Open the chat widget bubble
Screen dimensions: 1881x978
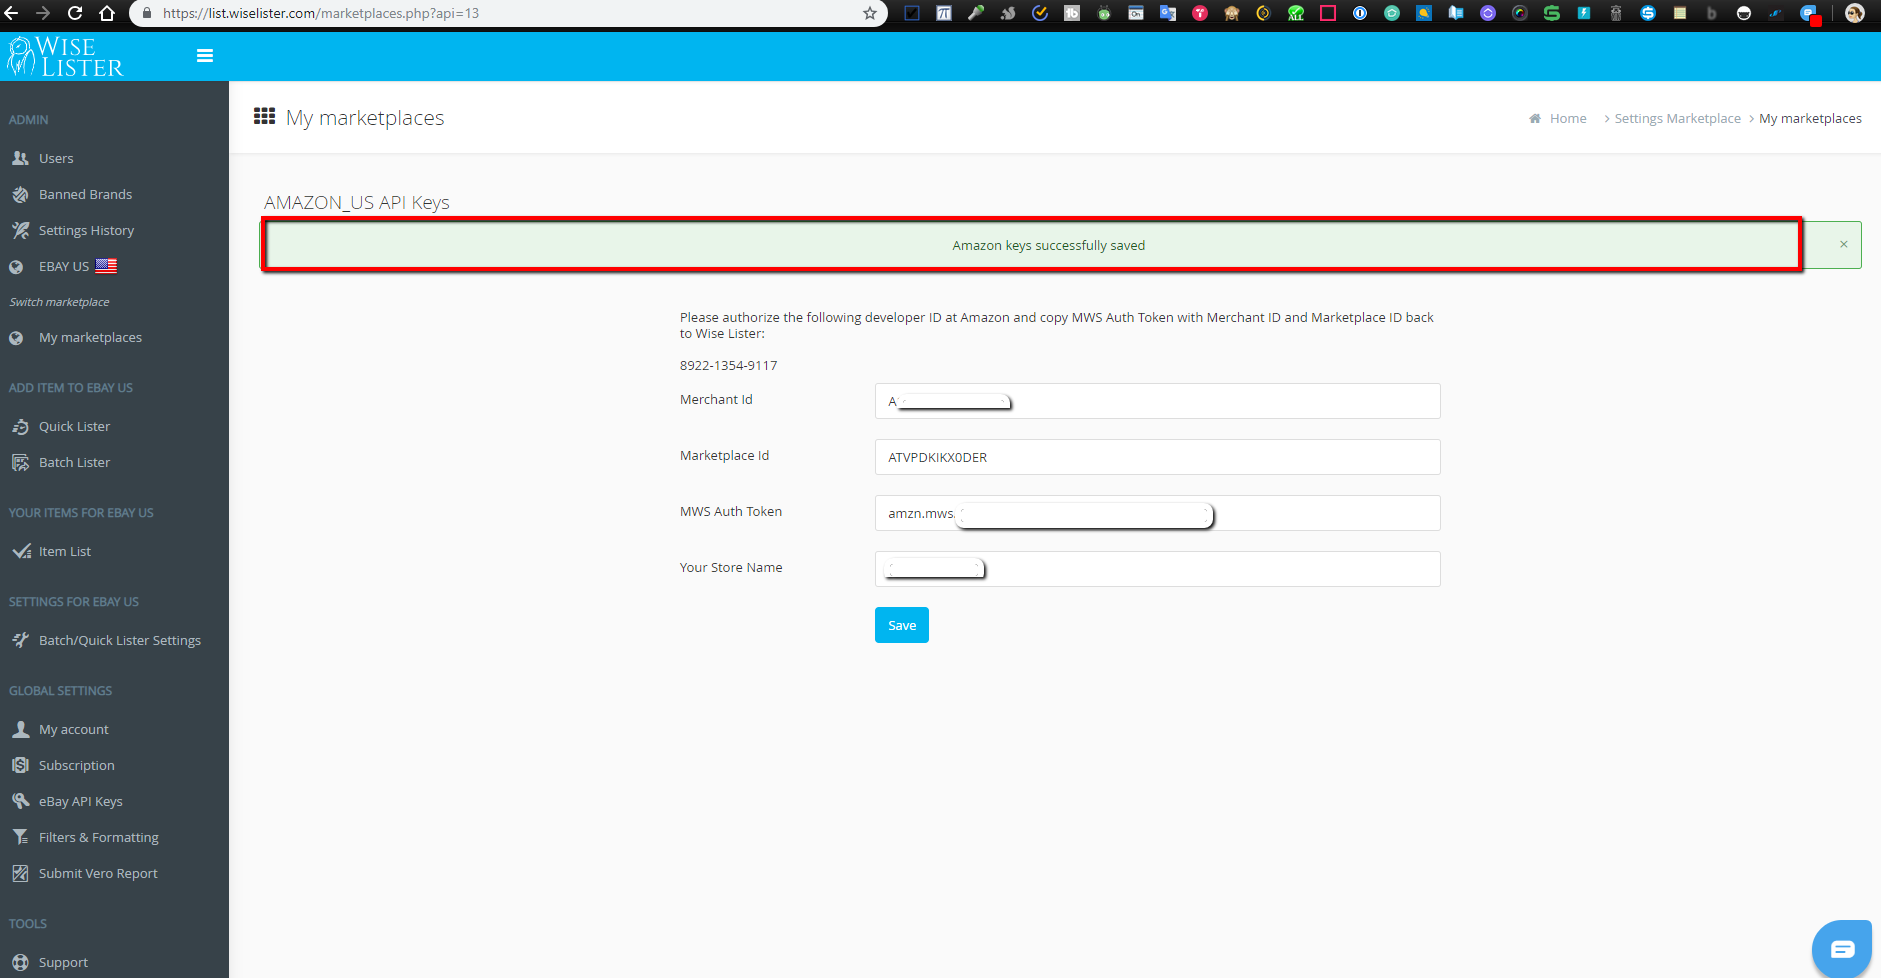click(x=1841, y=949)
